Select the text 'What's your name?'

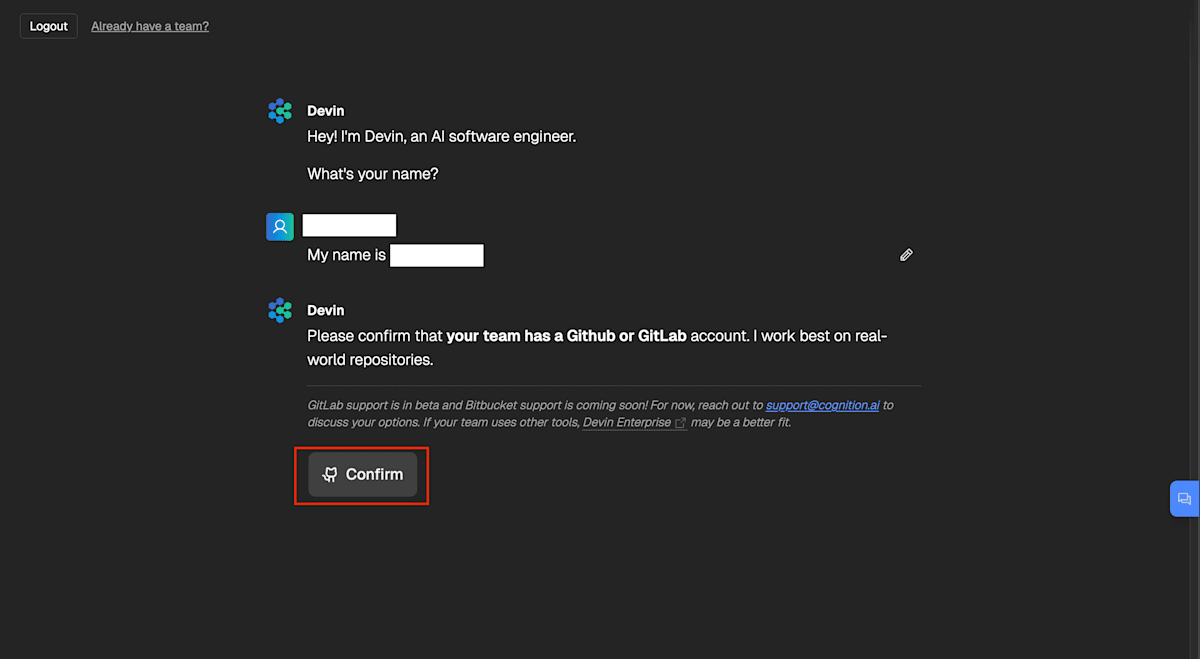click(x=373, y=174)
